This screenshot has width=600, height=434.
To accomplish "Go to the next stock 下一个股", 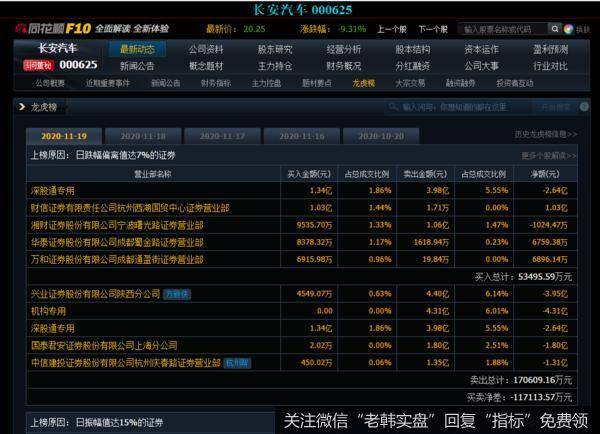I will [433, 29].
